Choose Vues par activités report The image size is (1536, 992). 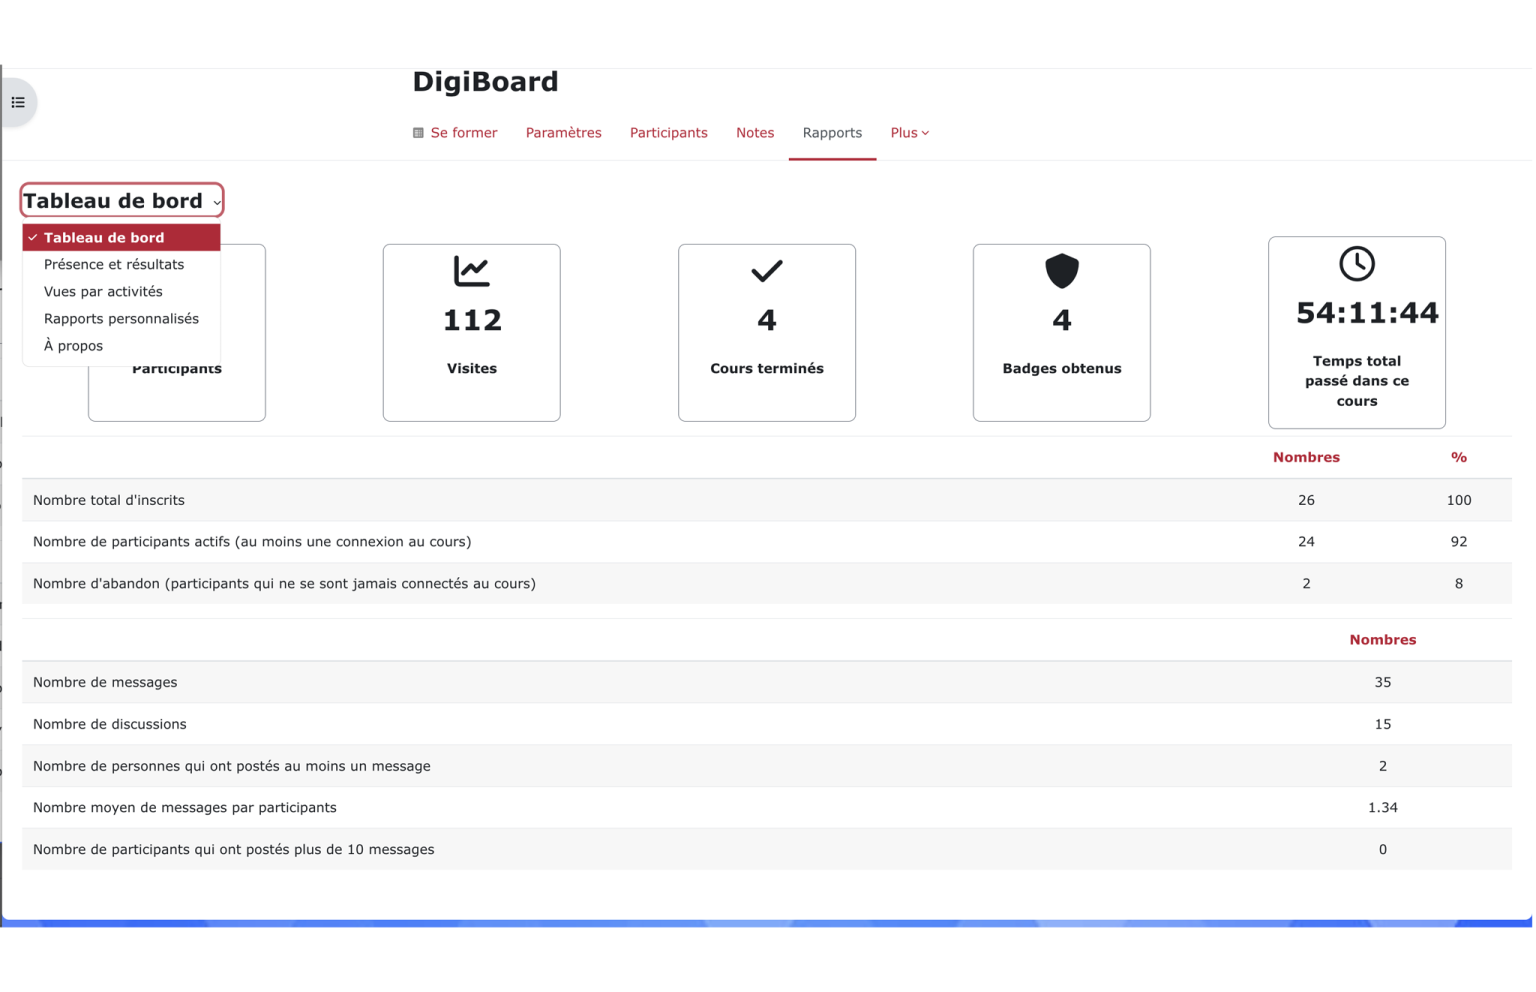(x=103, y=291)
